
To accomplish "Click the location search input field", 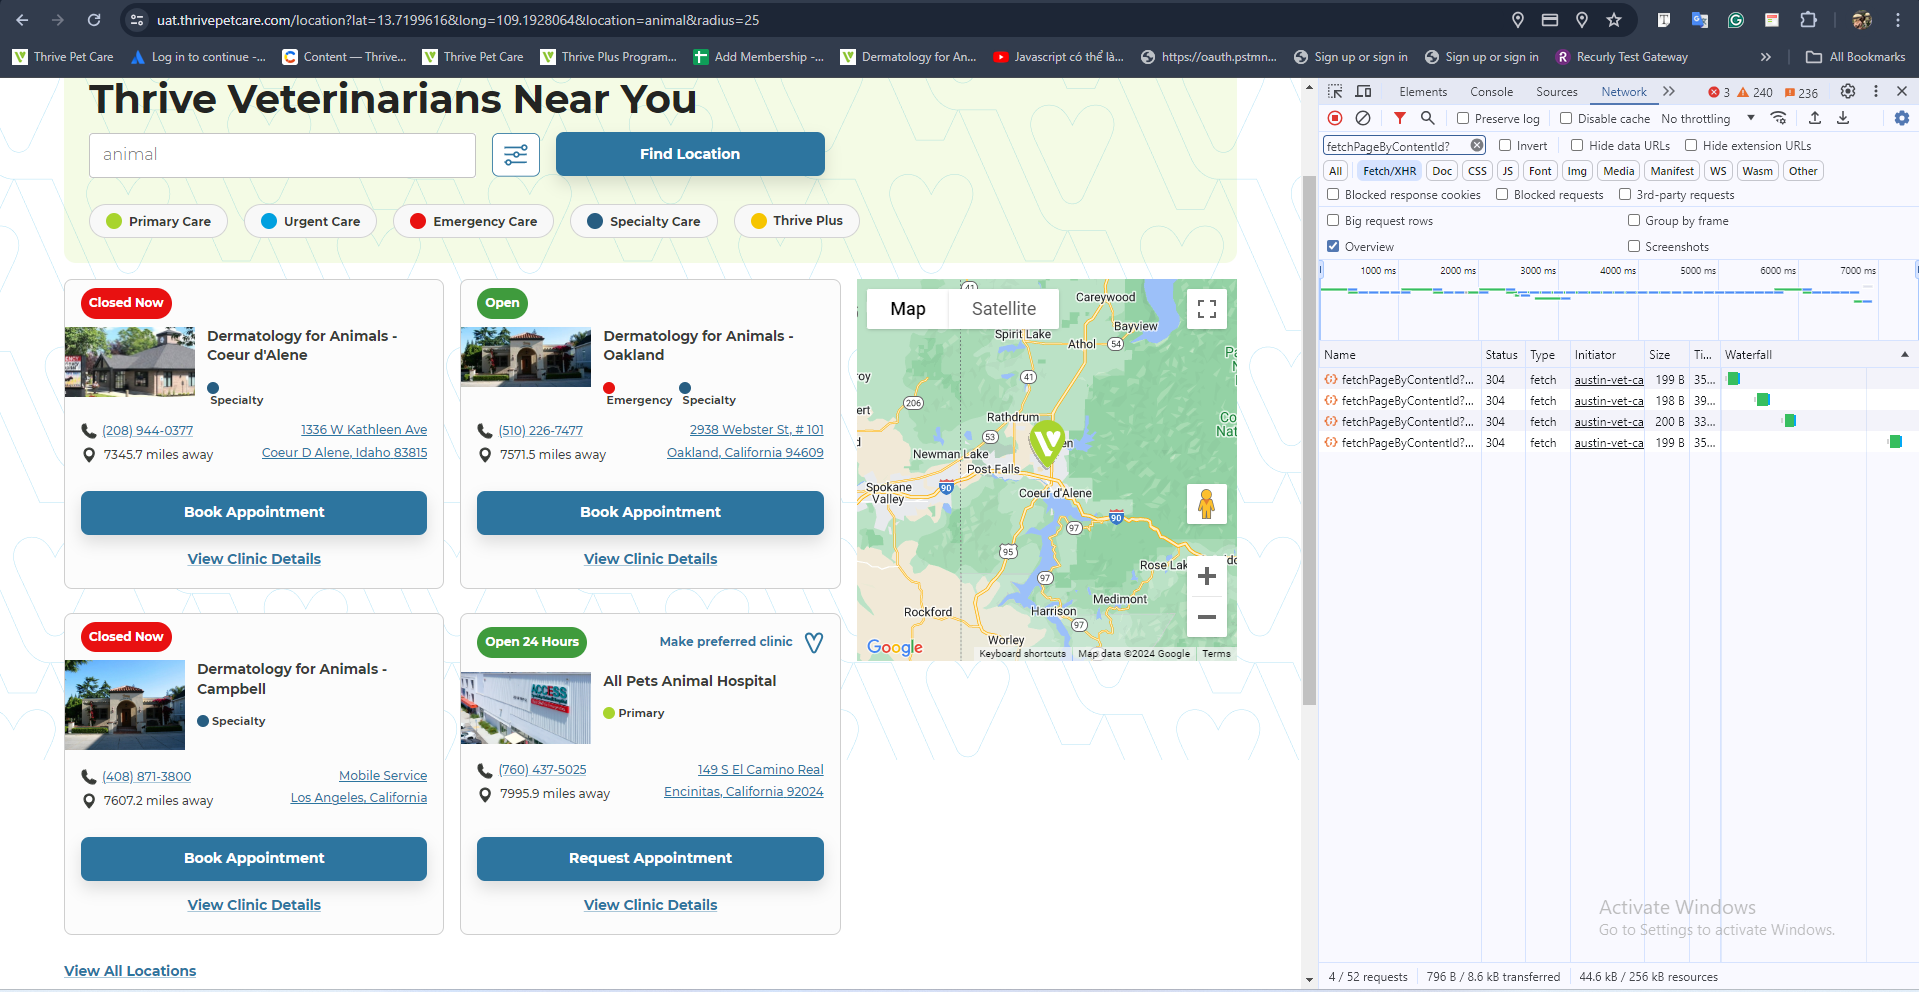I will (282, 155).
